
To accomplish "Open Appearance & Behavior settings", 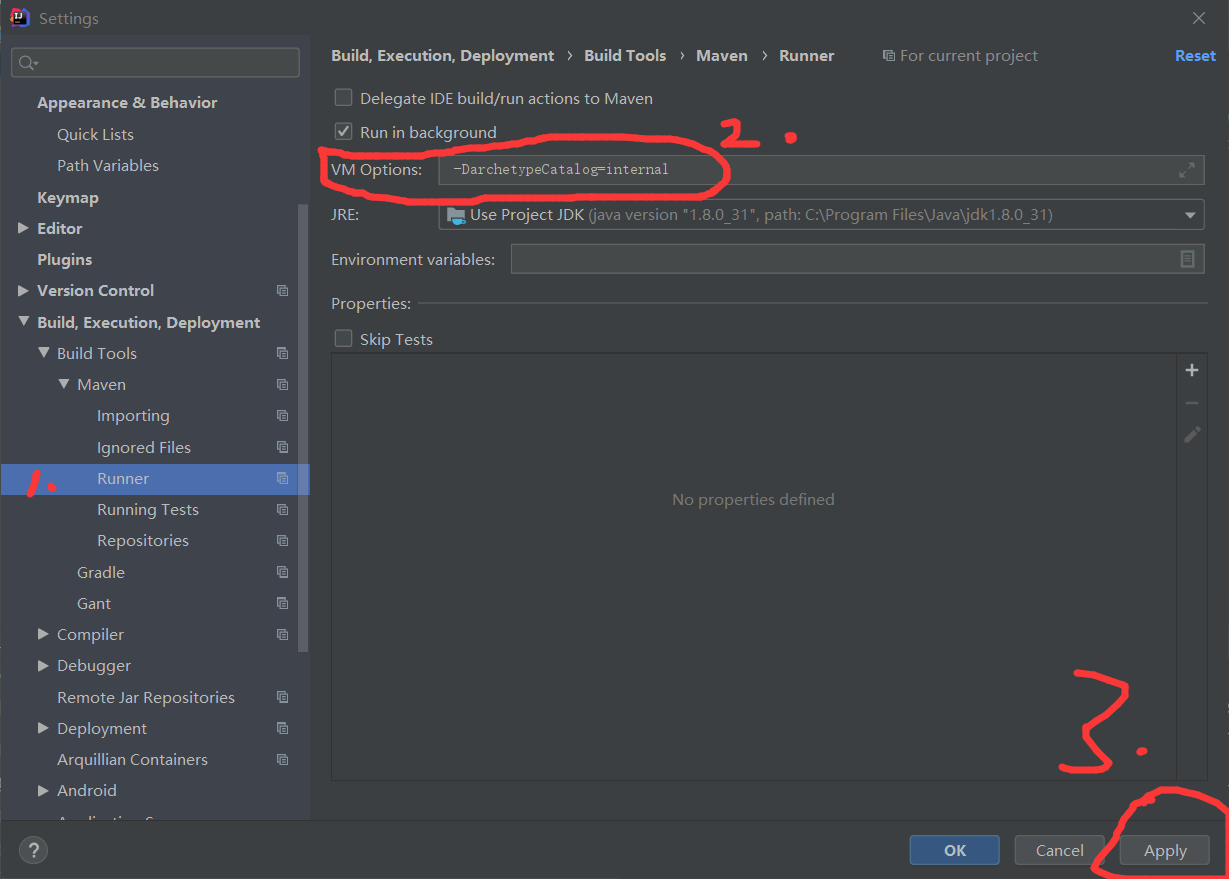I will click(x=127, y=102).
